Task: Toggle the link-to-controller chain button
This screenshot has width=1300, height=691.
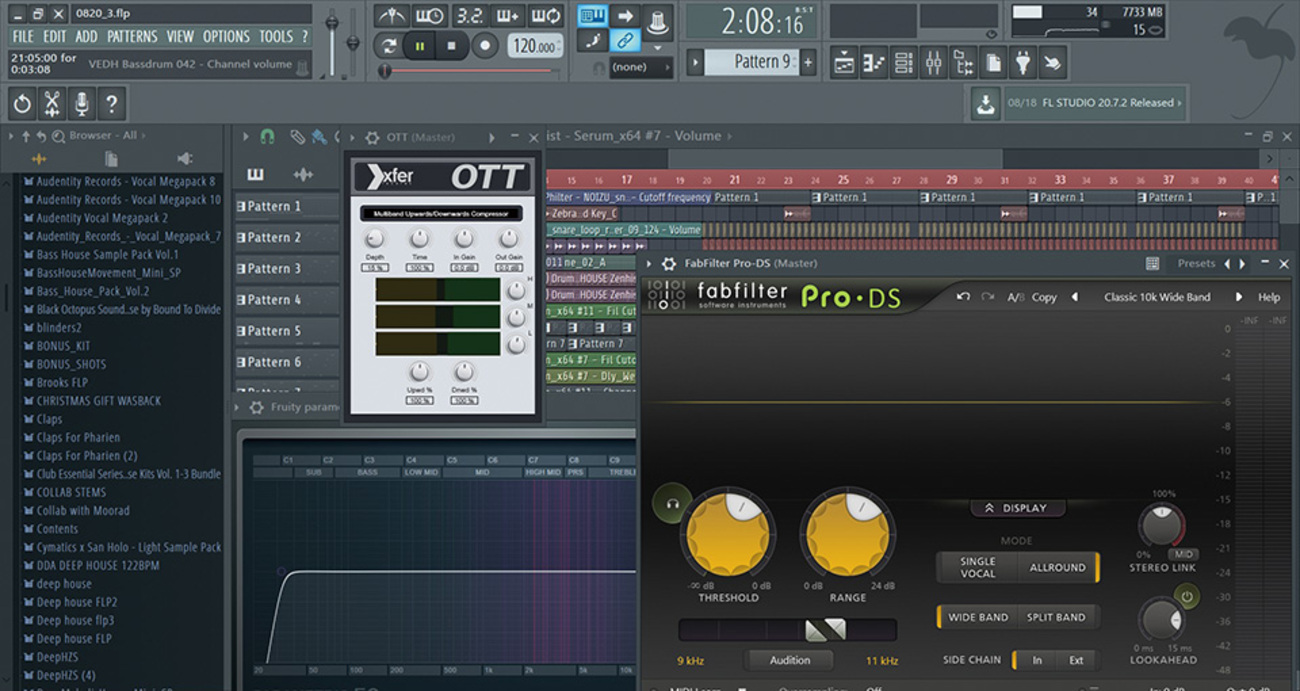Action: (626, 41)
